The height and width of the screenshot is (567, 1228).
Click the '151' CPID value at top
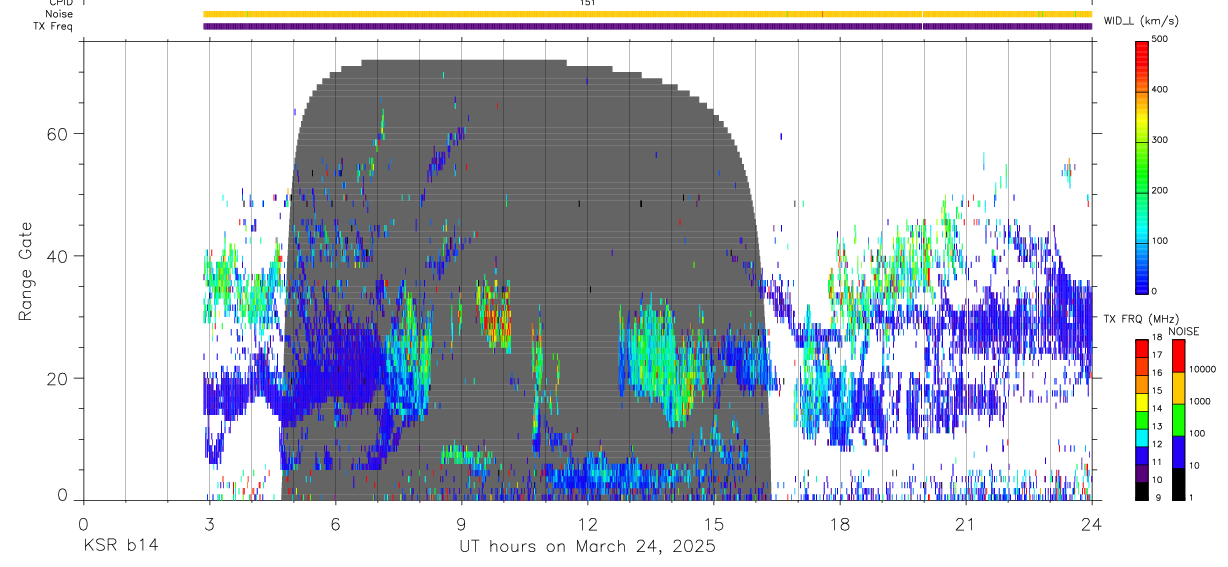coord(588,3)
